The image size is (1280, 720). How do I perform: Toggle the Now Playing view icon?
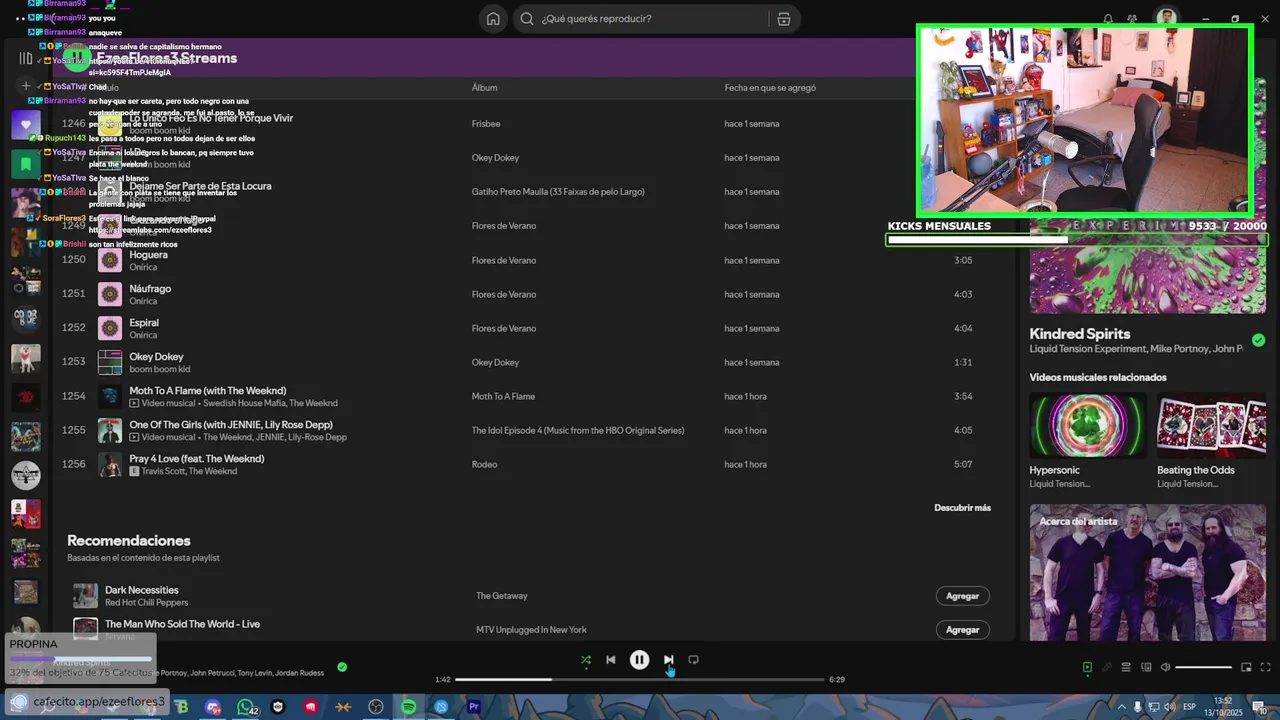coord(1087,667)
